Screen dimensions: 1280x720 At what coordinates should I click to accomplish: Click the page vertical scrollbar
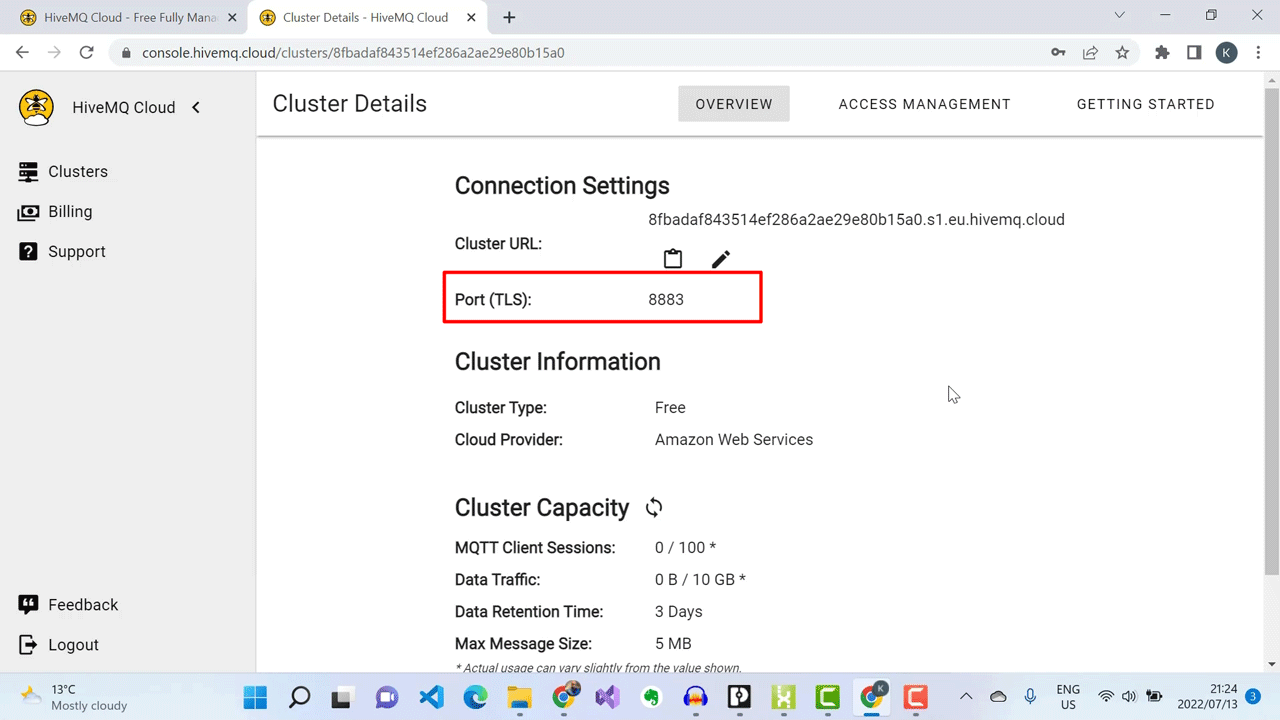coord(1271,330)
